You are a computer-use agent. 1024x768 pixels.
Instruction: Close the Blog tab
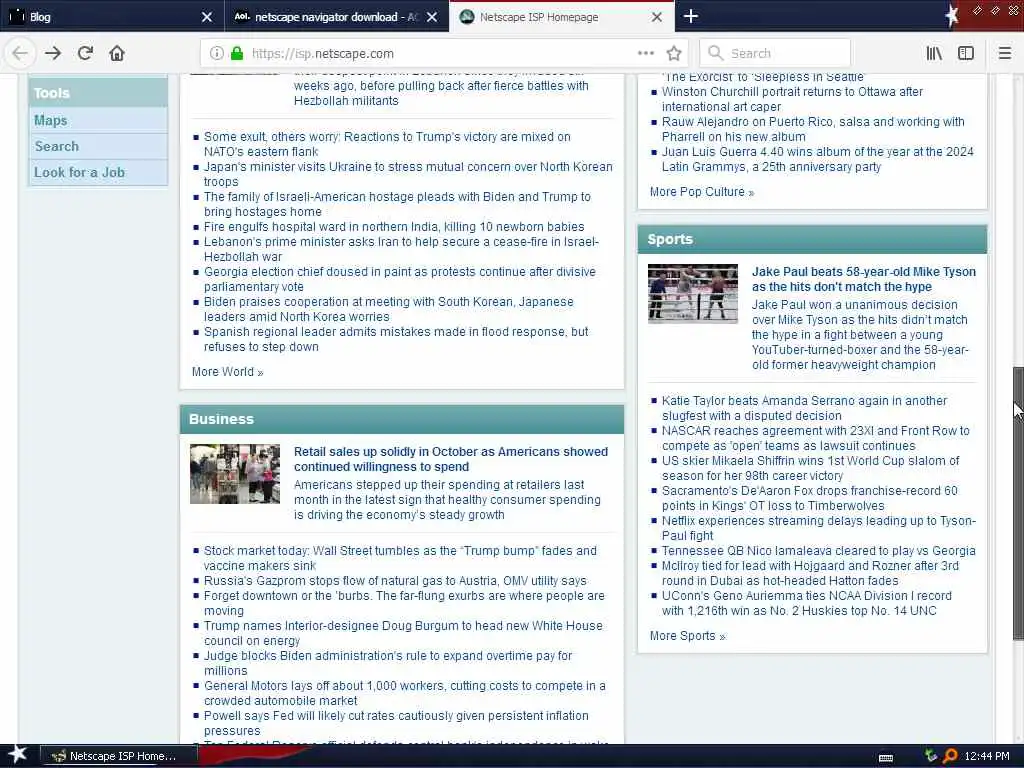(206, 17)
